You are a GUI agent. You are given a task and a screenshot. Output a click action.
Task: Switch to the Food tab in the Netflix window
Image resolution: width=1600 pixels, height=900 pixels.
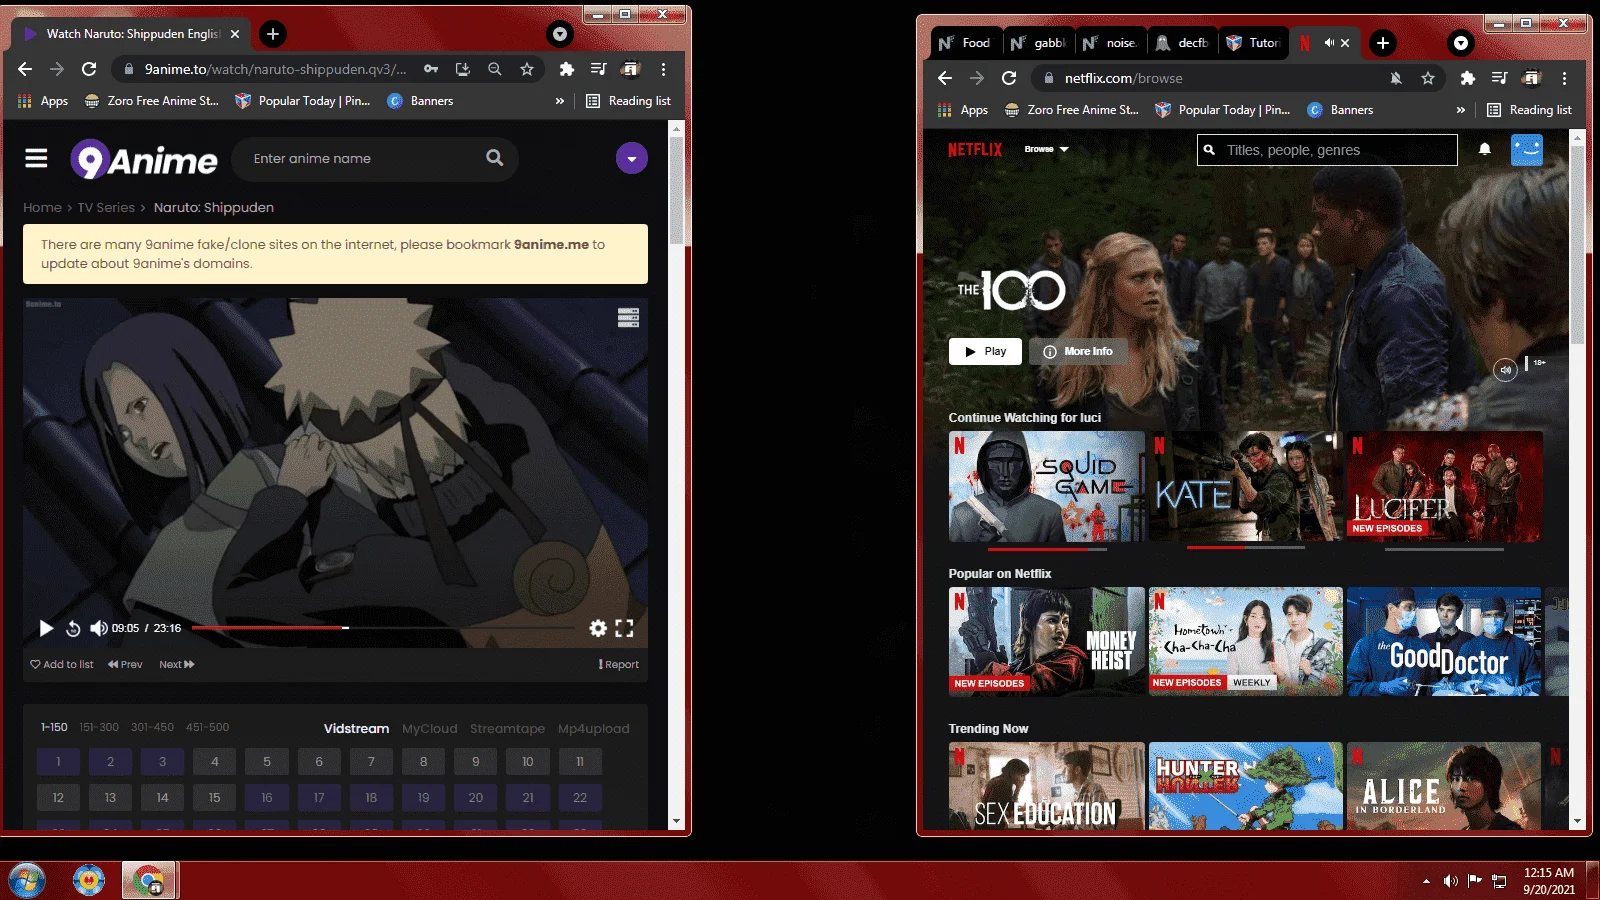pos(965,43)
